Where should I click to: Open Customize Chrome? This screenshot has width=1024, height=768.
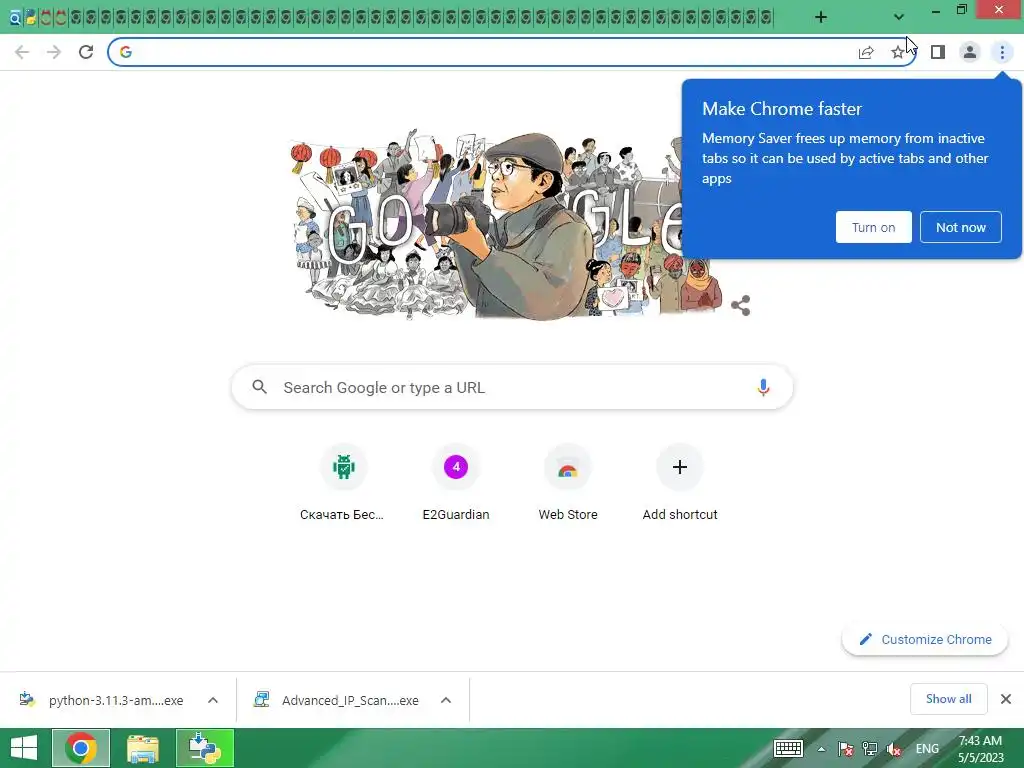[925, 639]
